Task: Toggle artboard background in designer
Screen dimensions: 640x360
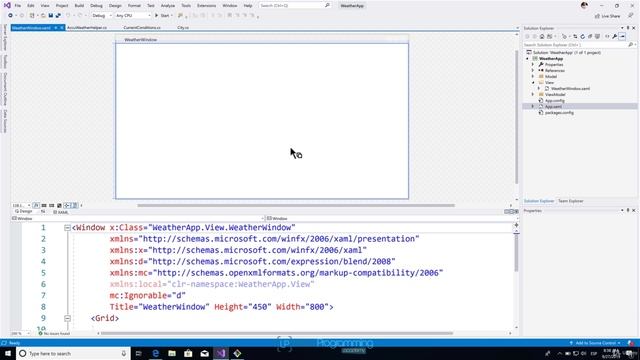Action: 59,205
